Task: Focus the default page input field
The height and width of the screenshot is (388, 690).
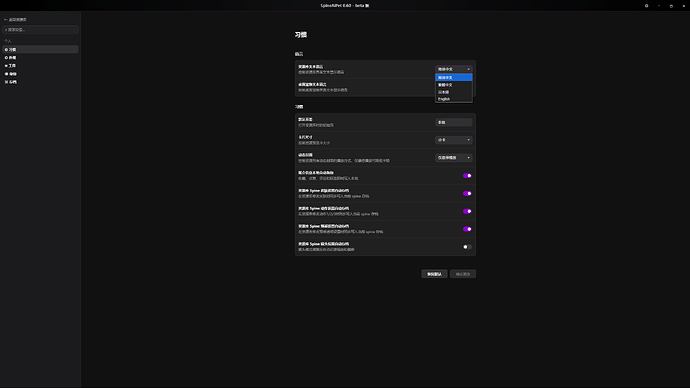Action: tap(454, 122)
